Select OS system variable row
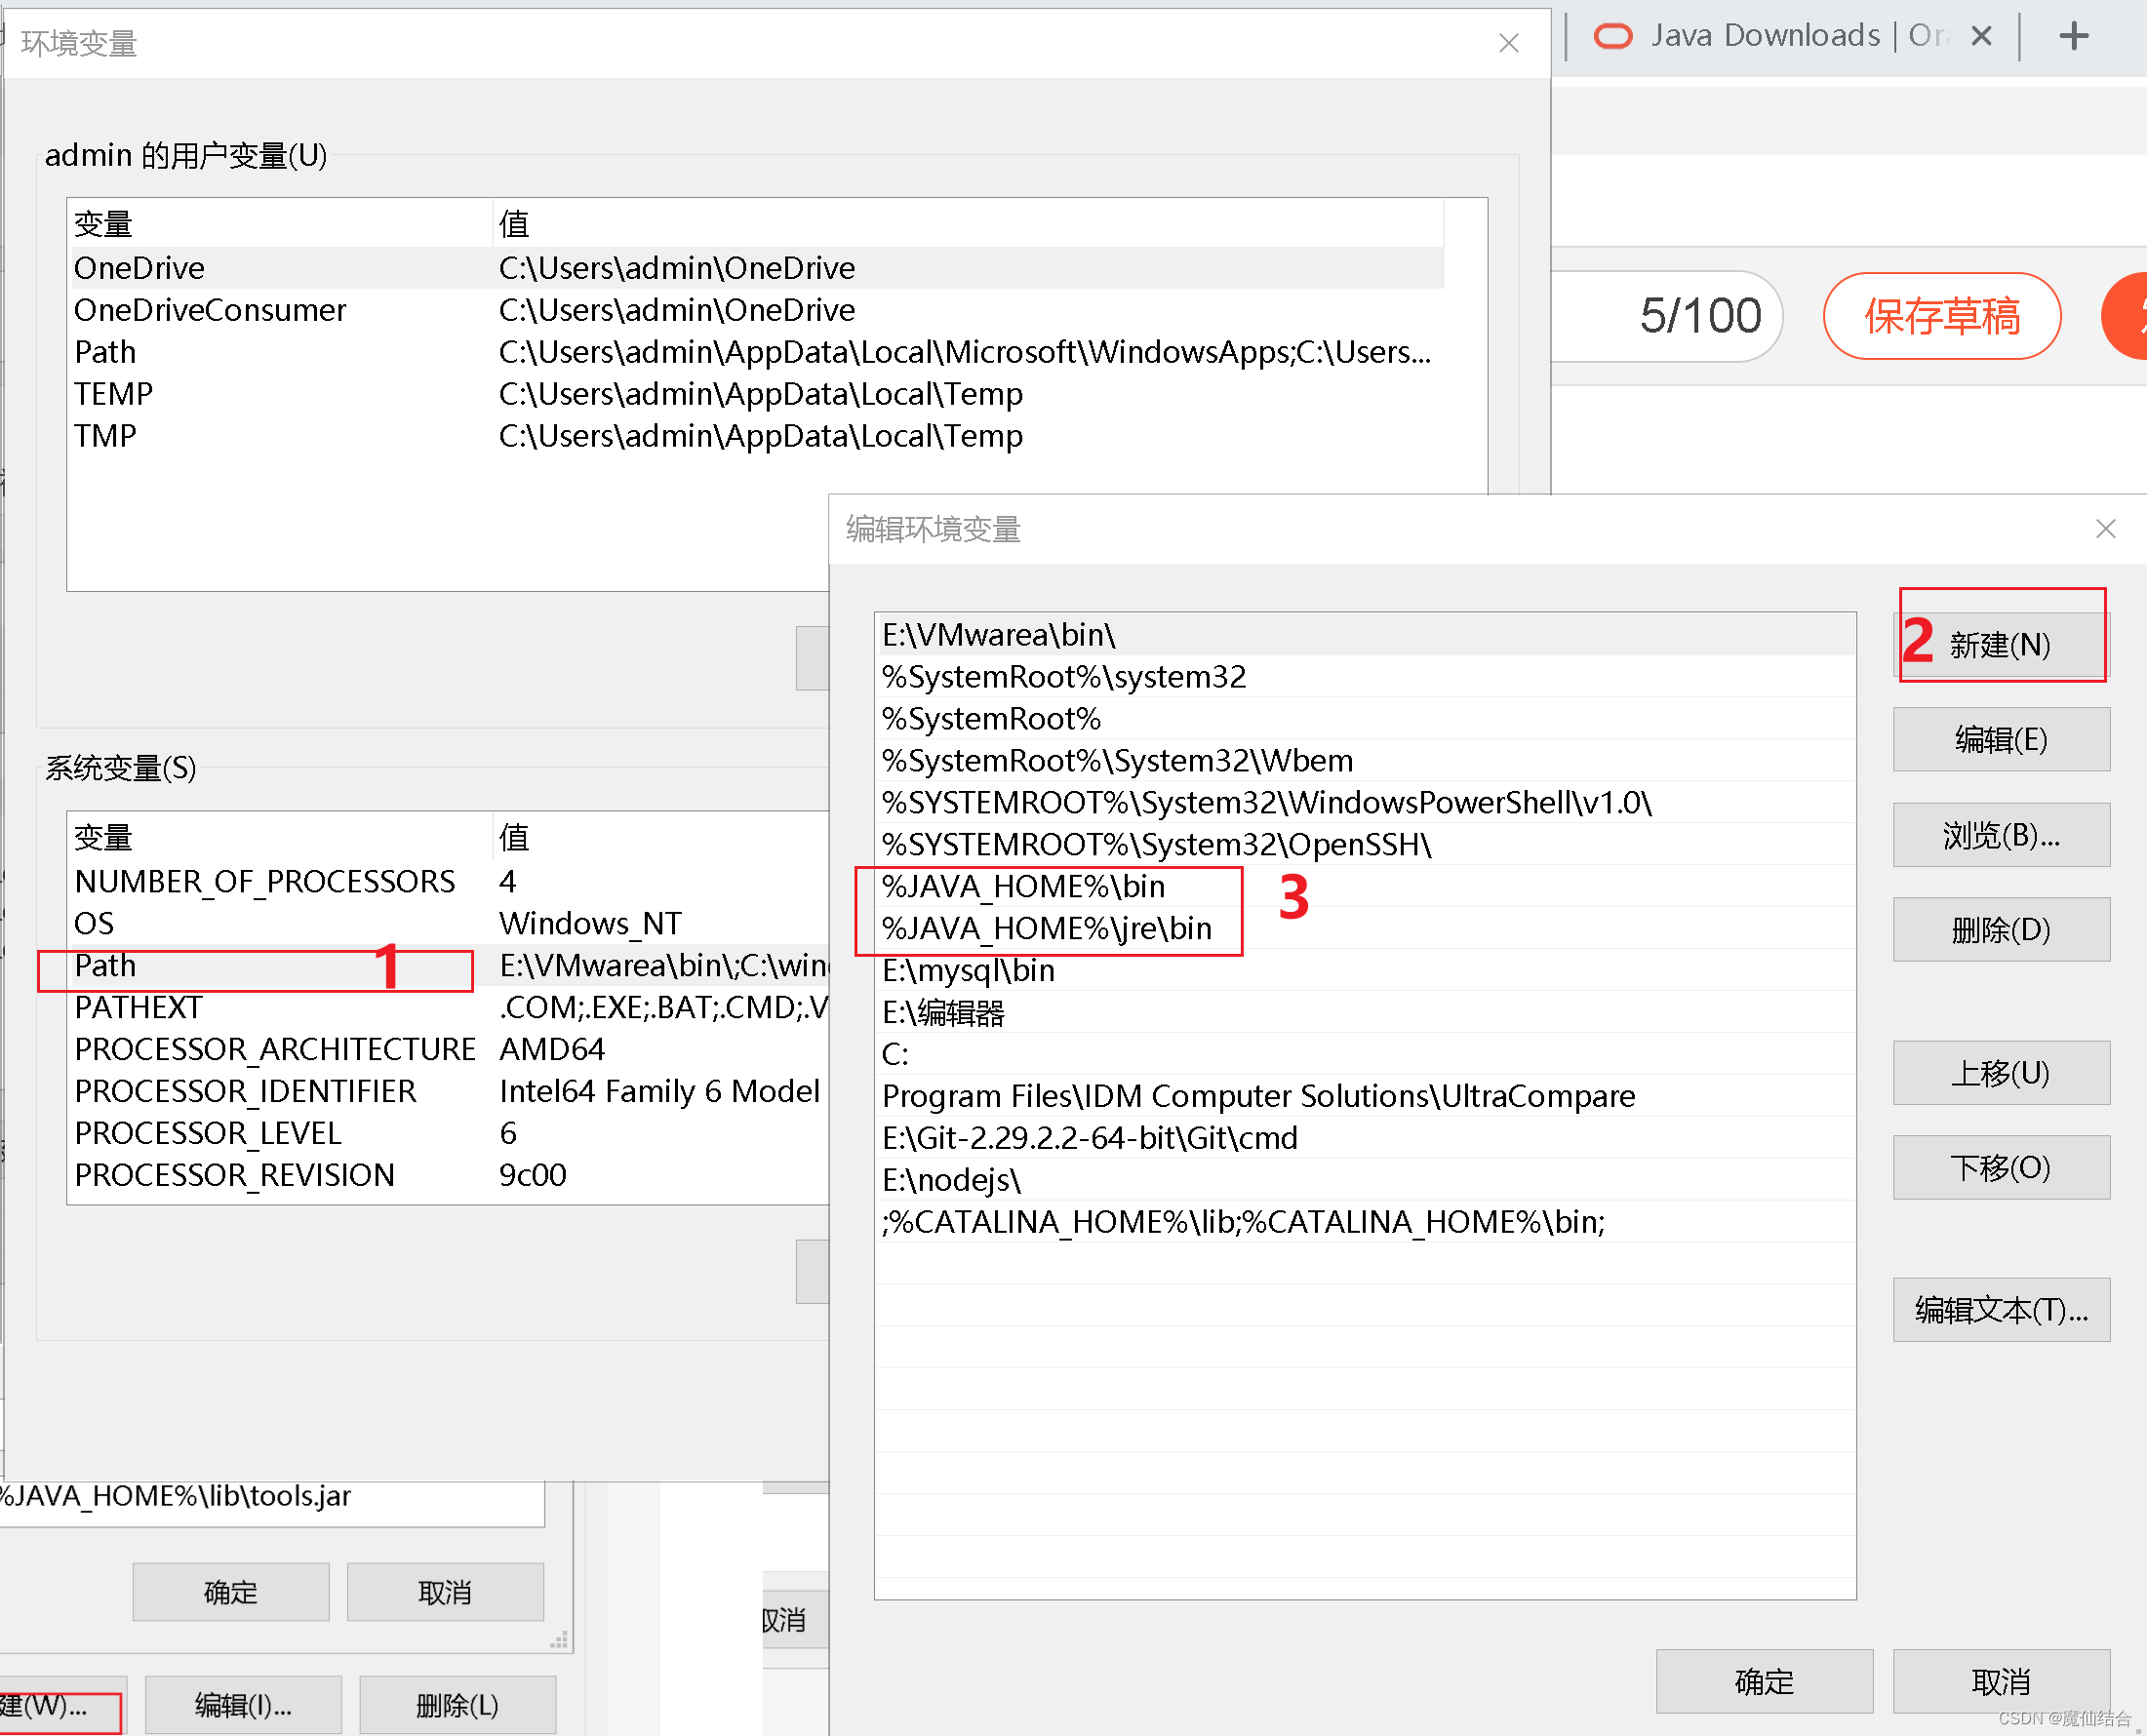The width and height of the screenshot is (2147, 1736). [x=449, y=924]
